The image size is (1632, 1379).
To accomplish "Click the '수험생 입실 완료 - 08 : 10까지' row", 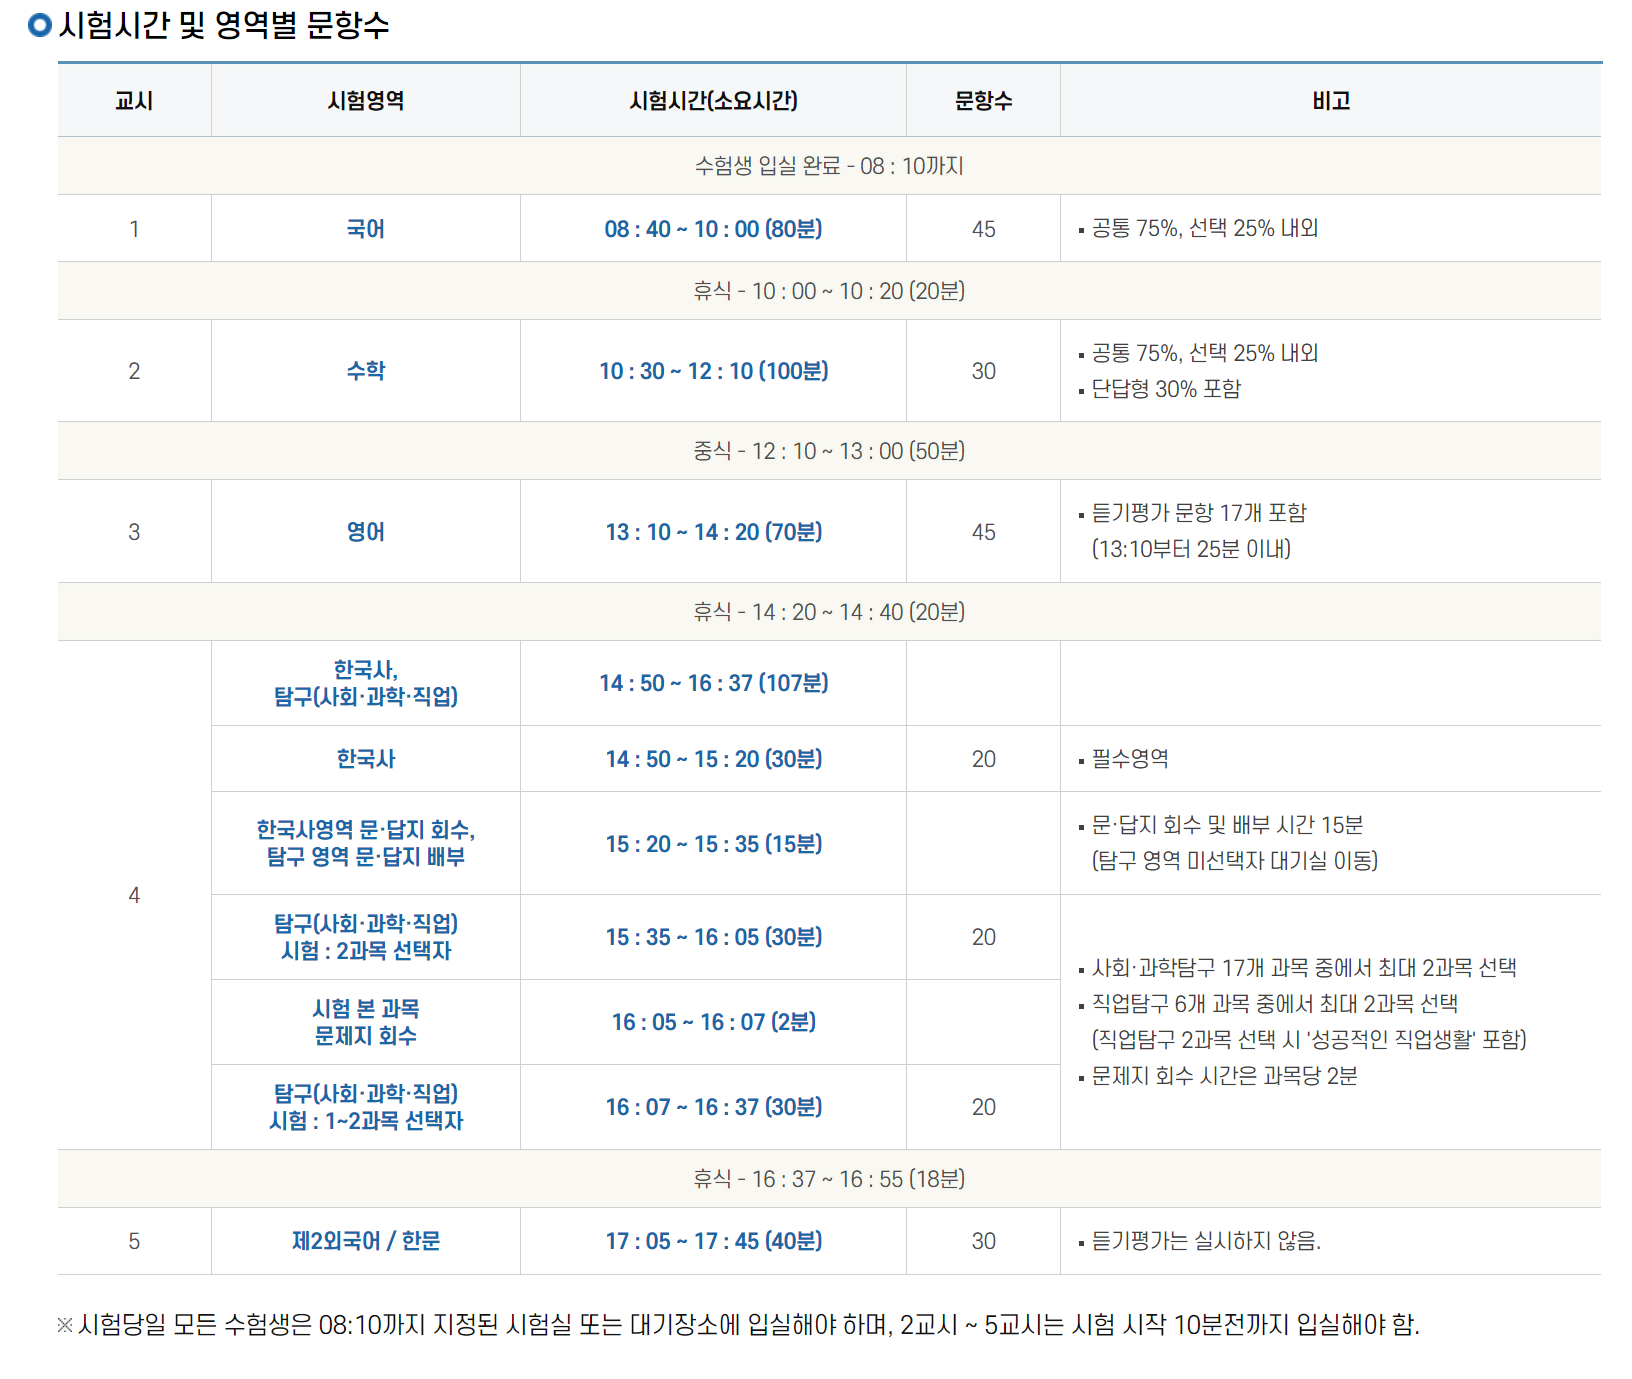I will point(829,166).
